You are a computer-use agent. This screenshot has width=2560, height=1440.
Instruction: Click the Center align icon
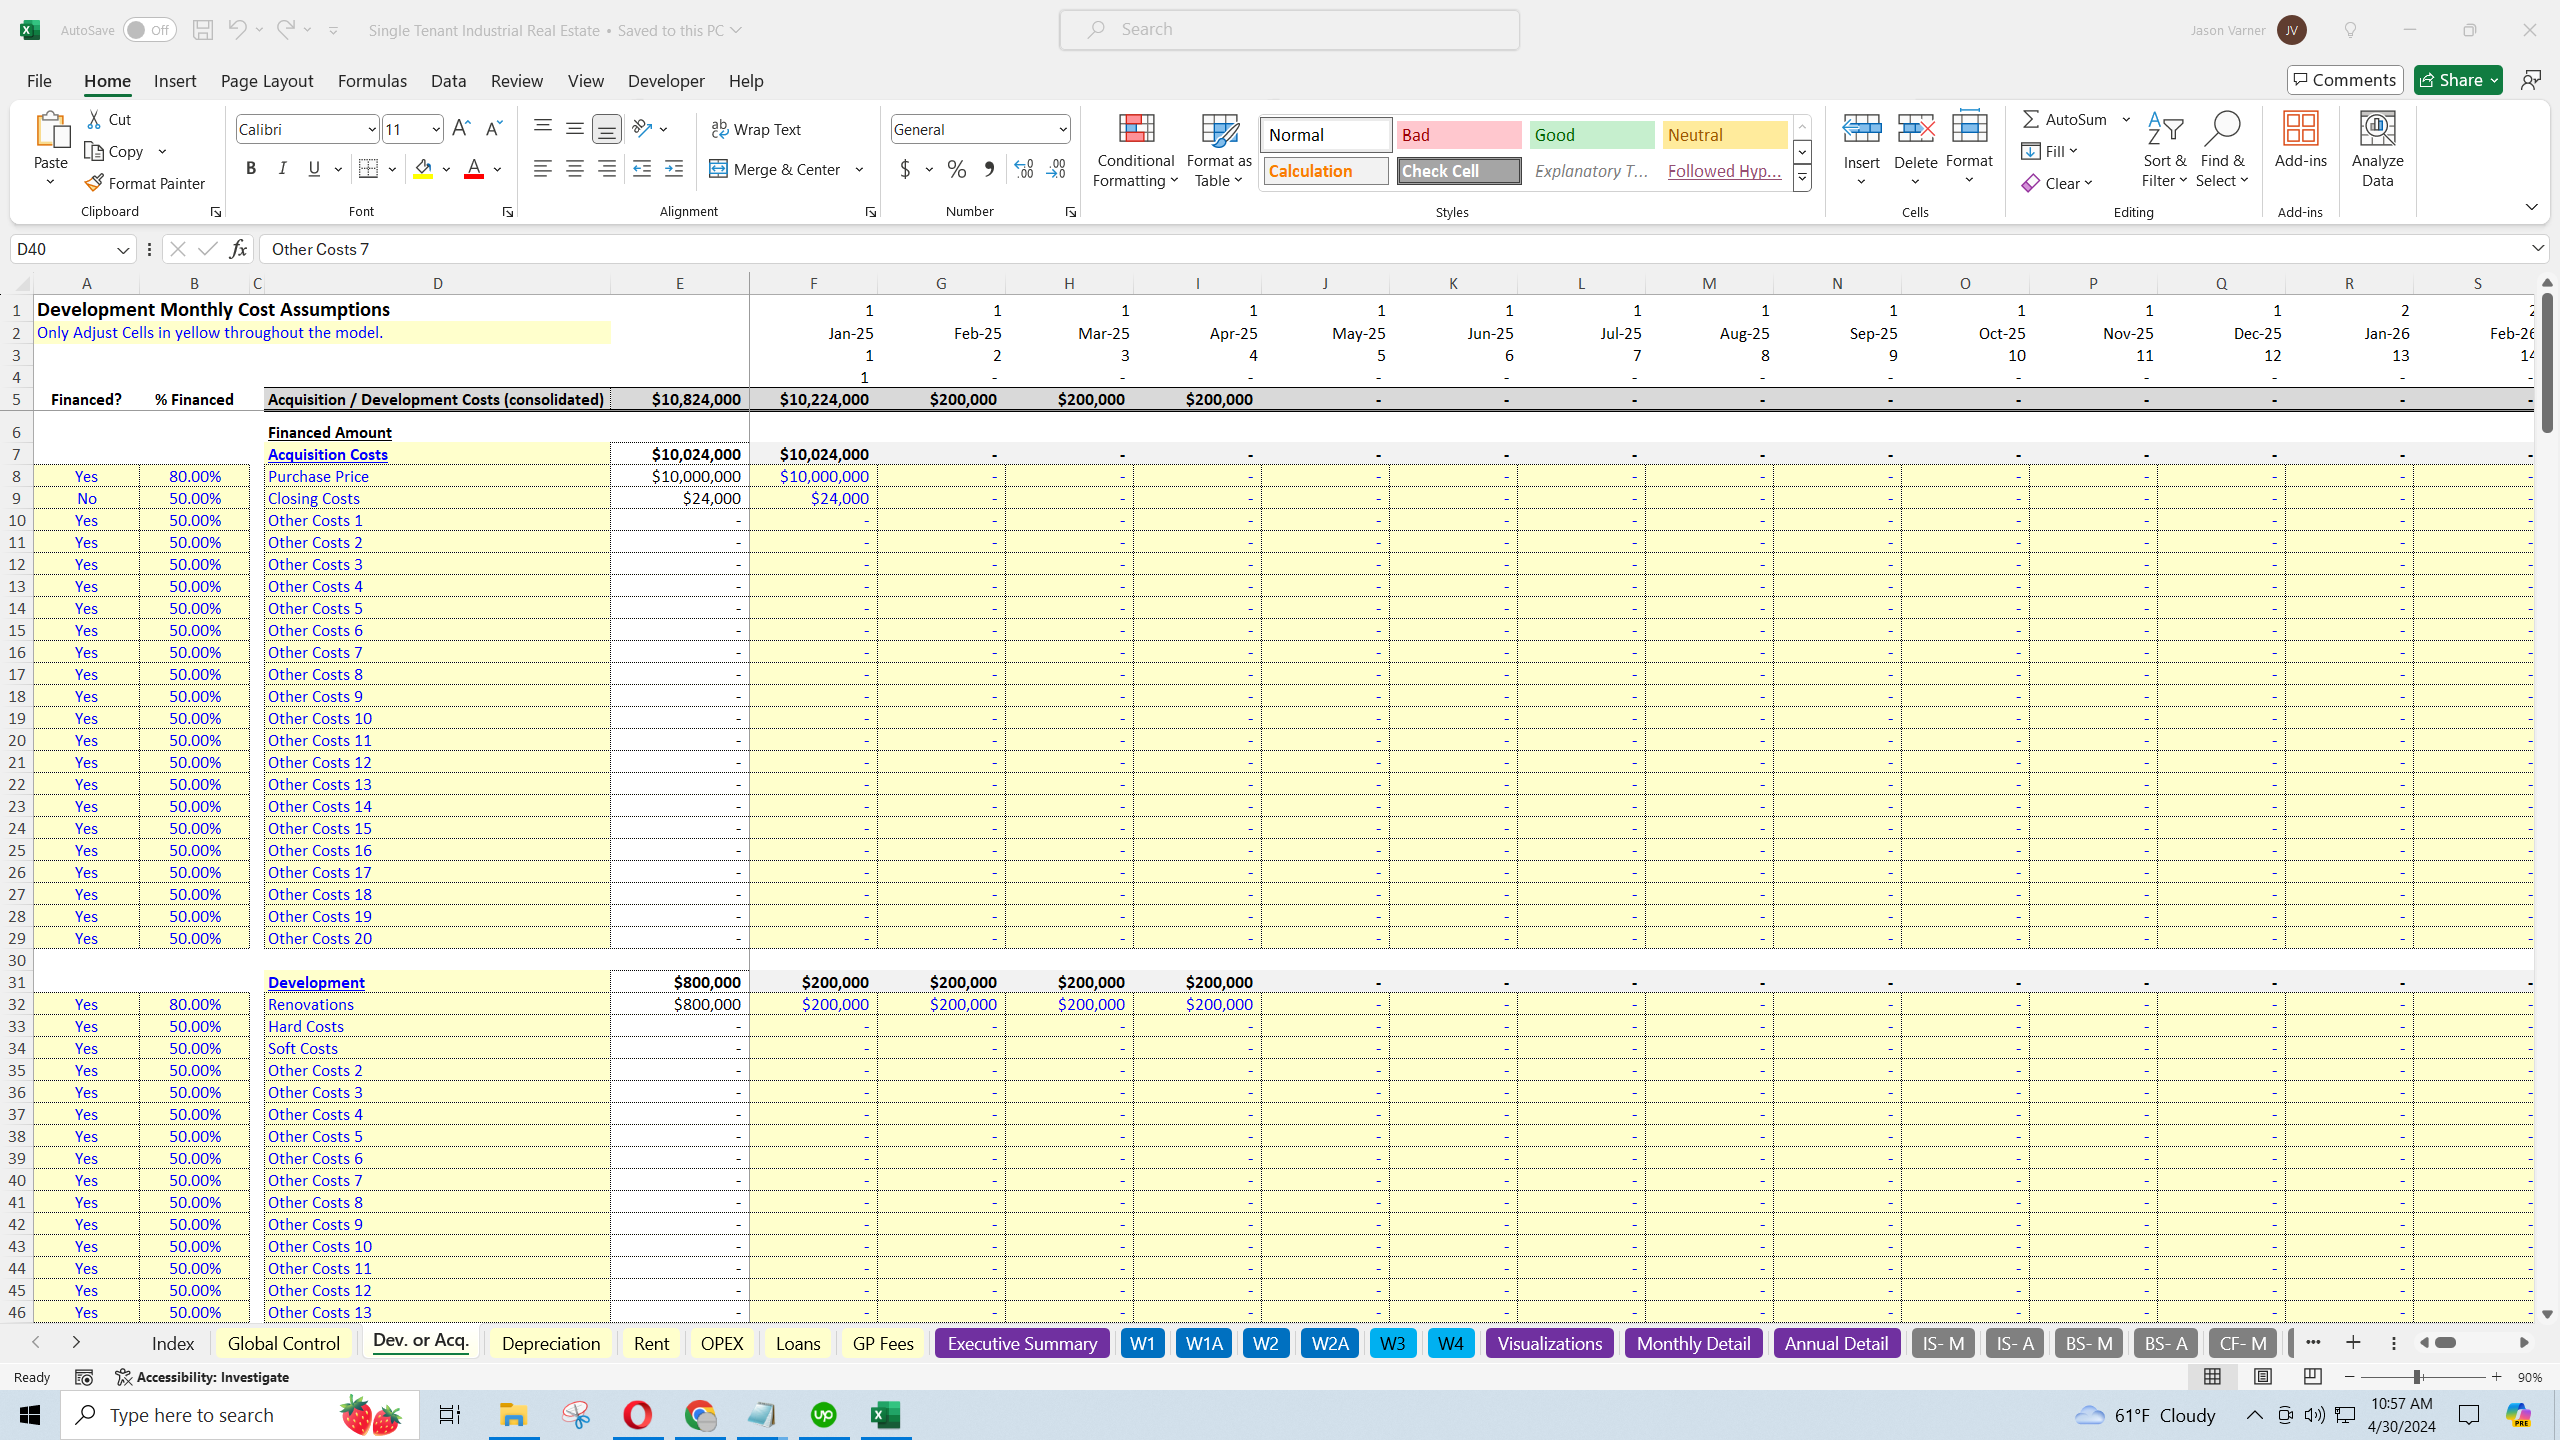tap(575, 169)
